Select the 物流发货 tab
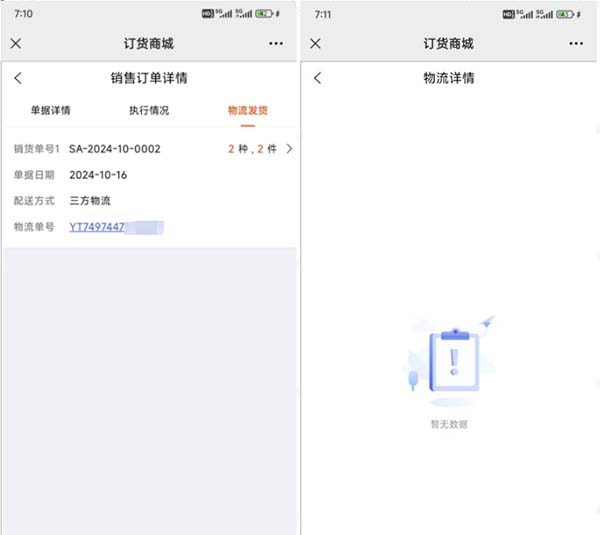 247,110
